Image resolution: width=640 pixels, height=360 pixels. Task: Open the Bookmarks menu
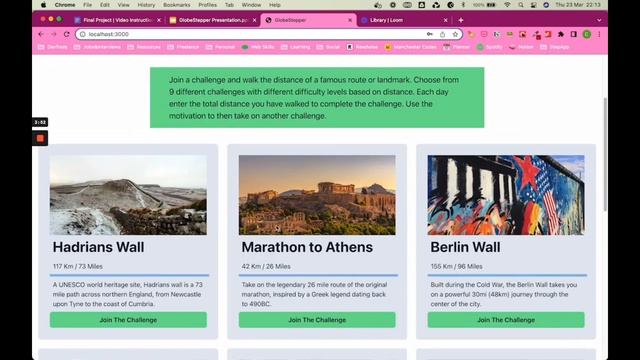coord(177,5)
